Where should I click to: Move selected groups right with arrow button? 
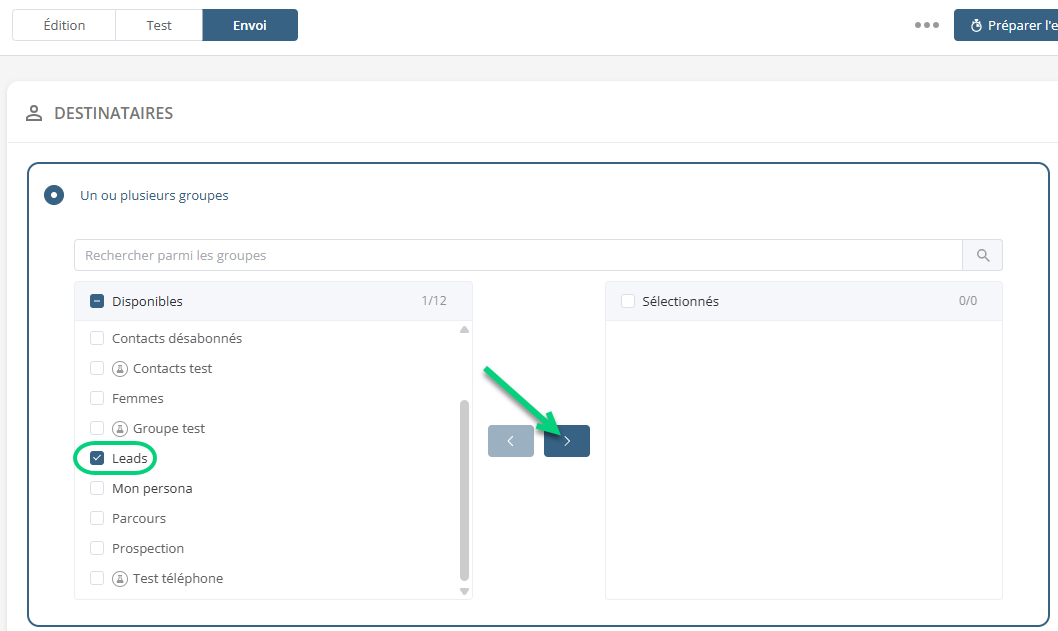(567, 441)
